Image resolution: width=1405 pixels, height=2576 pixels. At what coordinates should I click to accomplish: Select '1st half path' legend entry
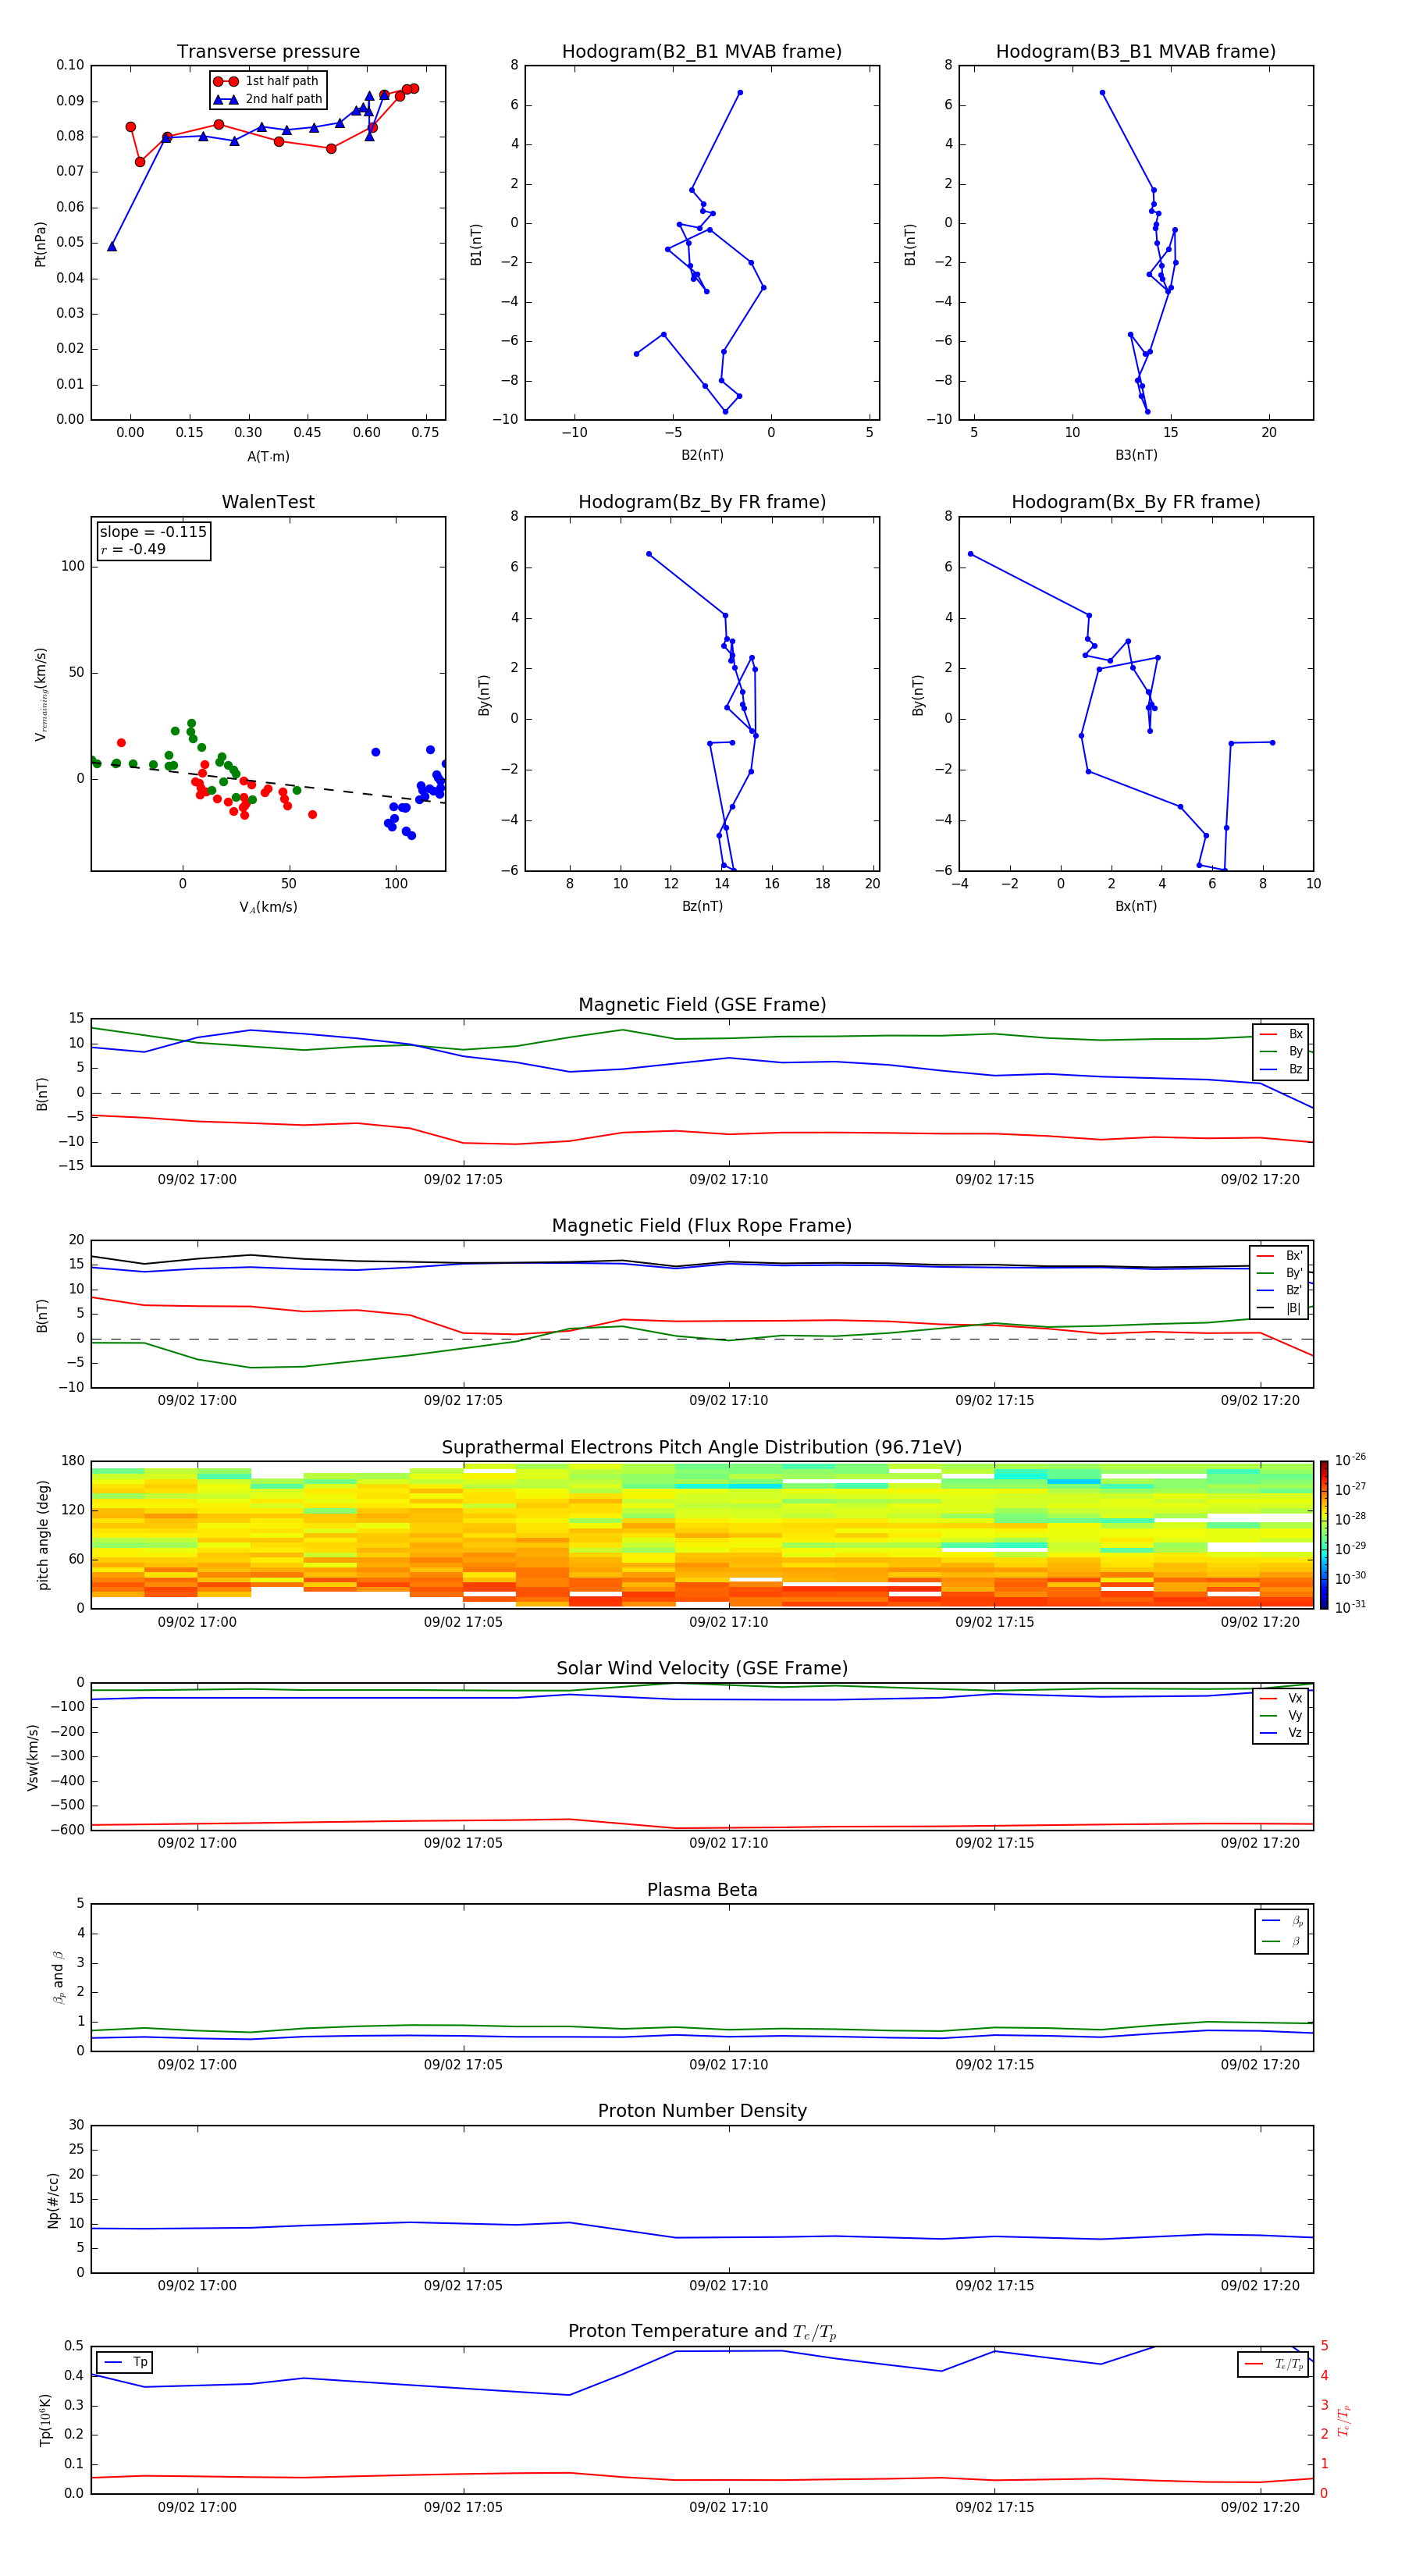click(x=268, y=81)
